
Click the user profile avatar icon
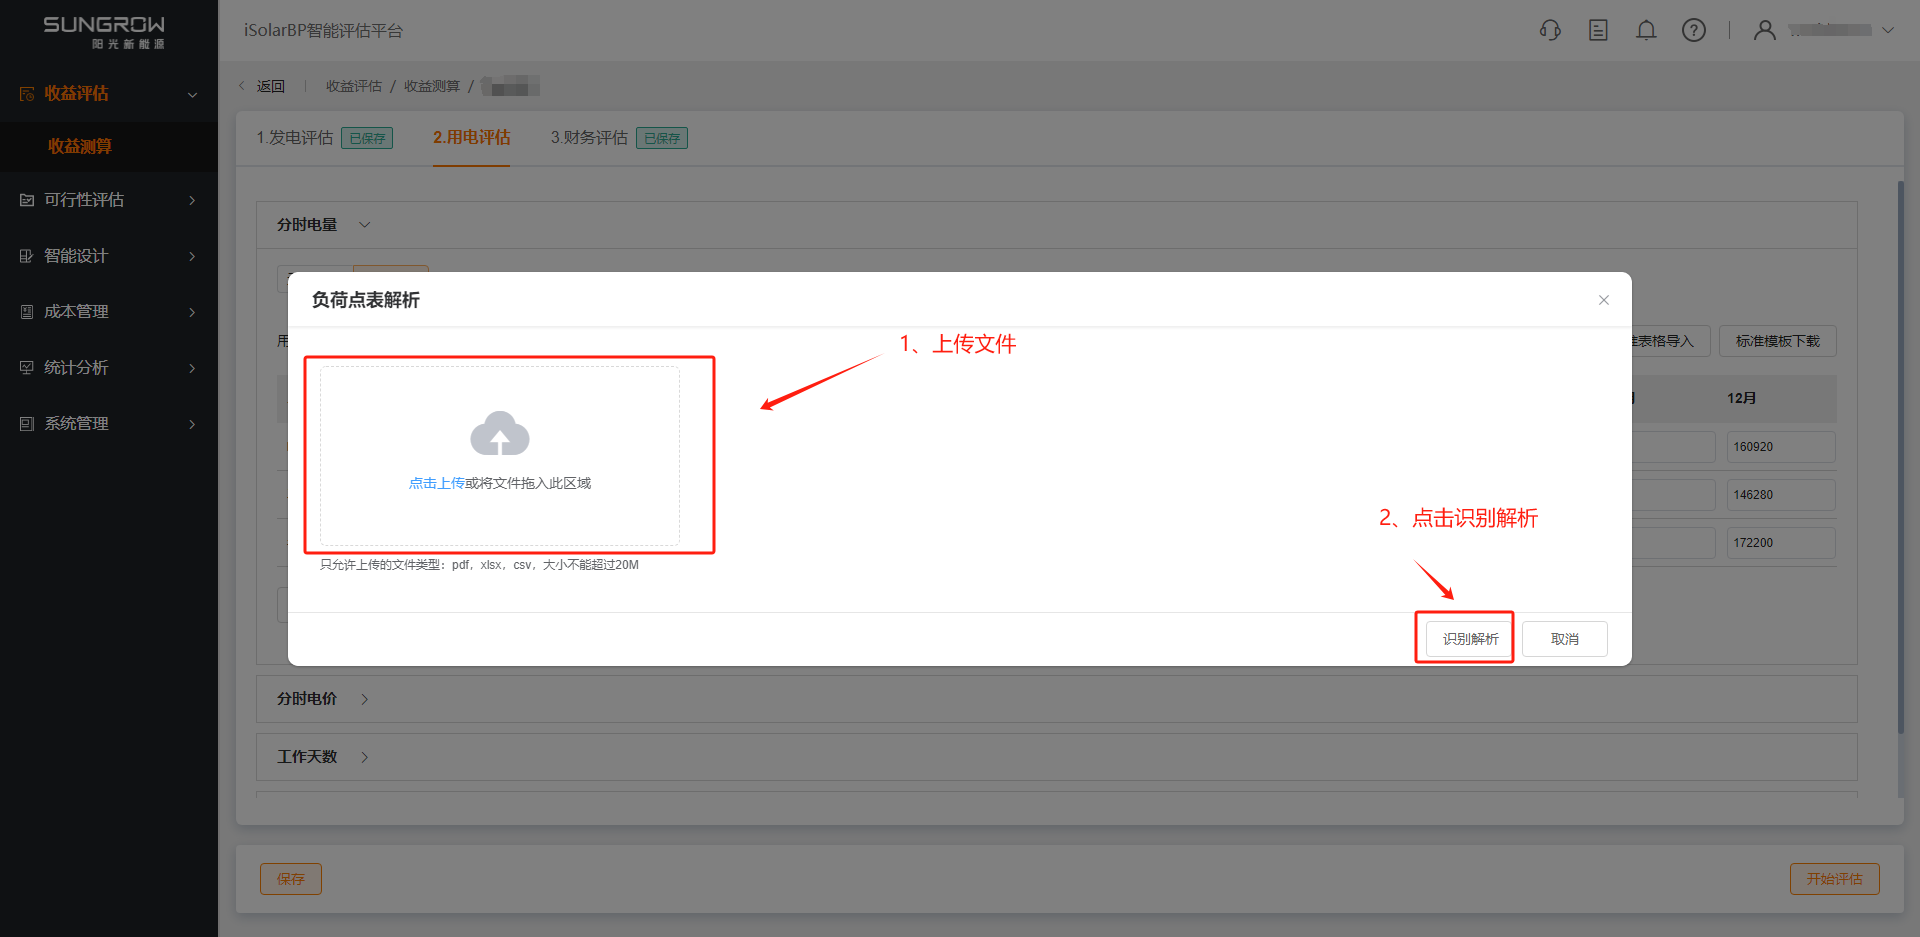pyautogui.click(x=1765, y=30)
